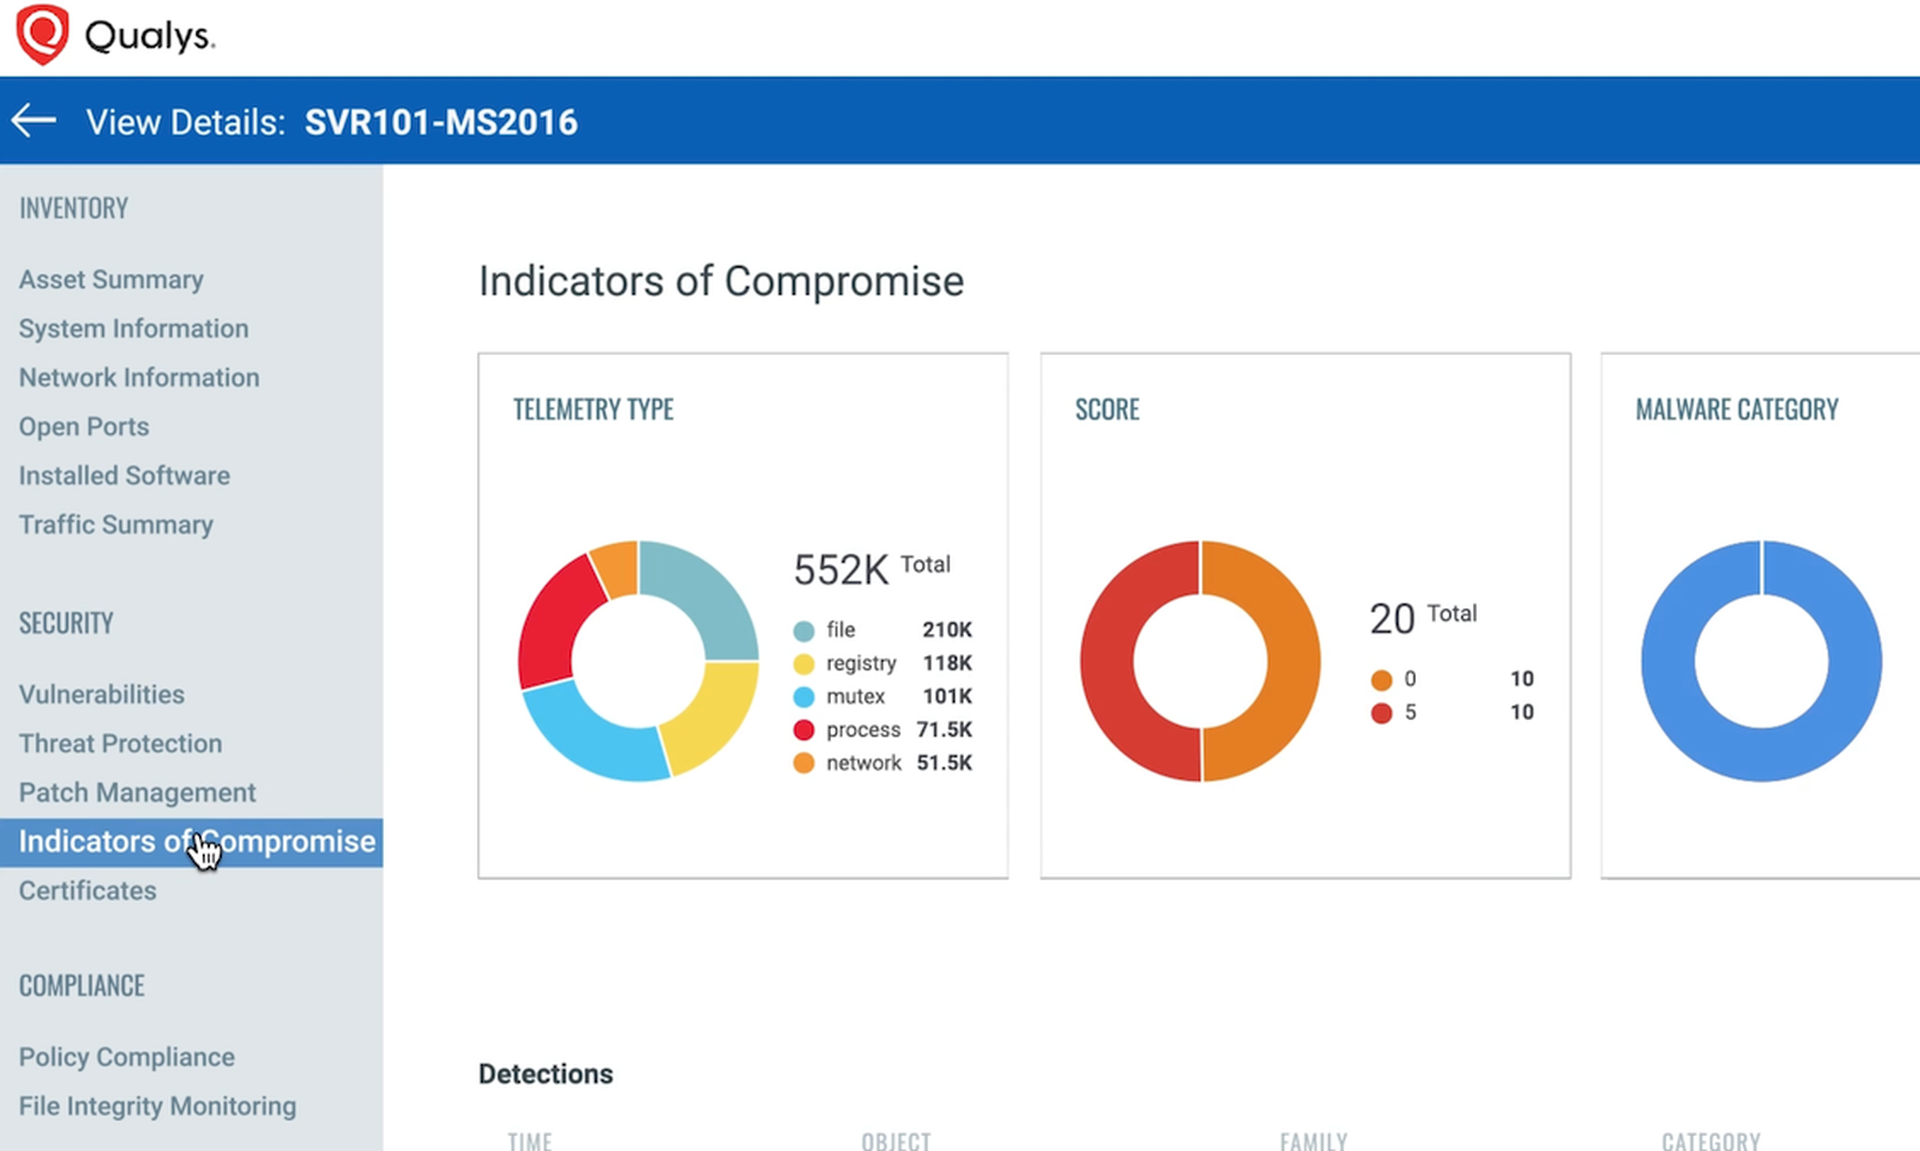Screen dimensions: 1920x1151
Task: Click the Detections heading
Action: (546, 1074)
